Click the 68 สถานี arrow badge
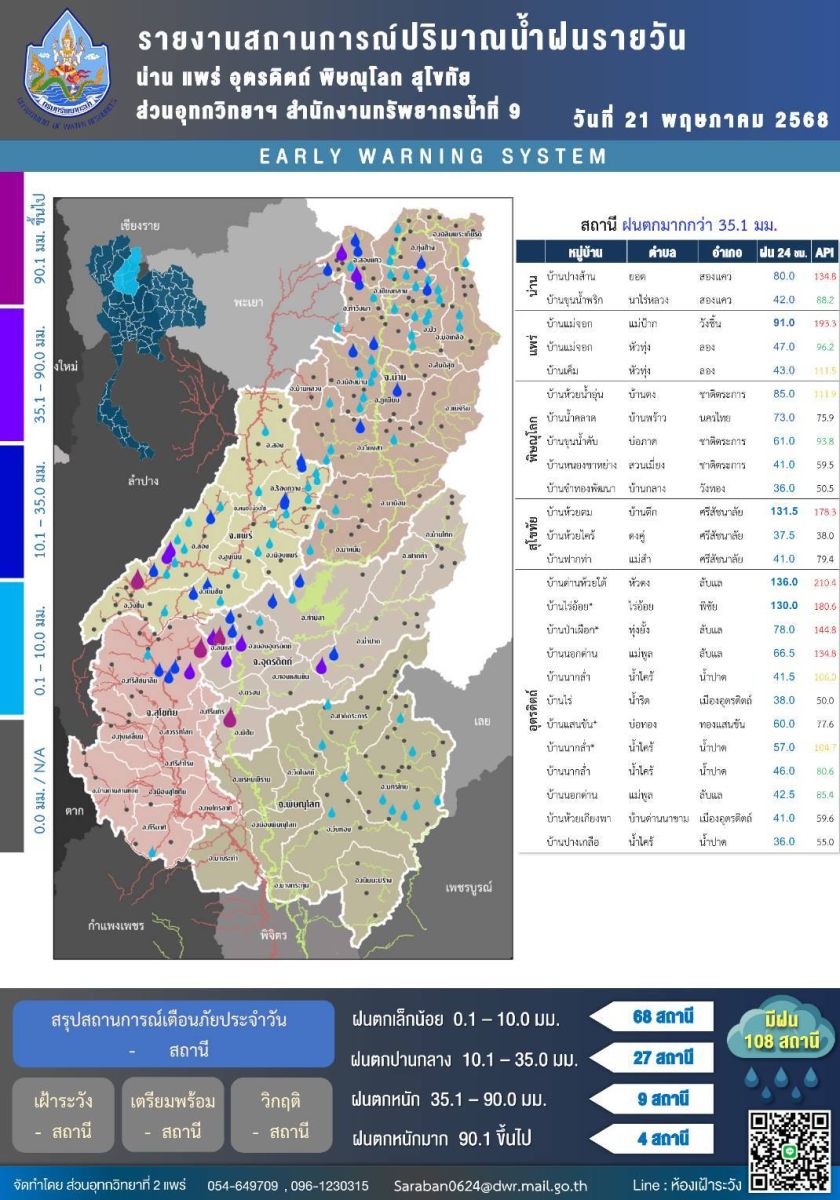Viewport: 840px width, 1200px height. [x=655, y=1018]
